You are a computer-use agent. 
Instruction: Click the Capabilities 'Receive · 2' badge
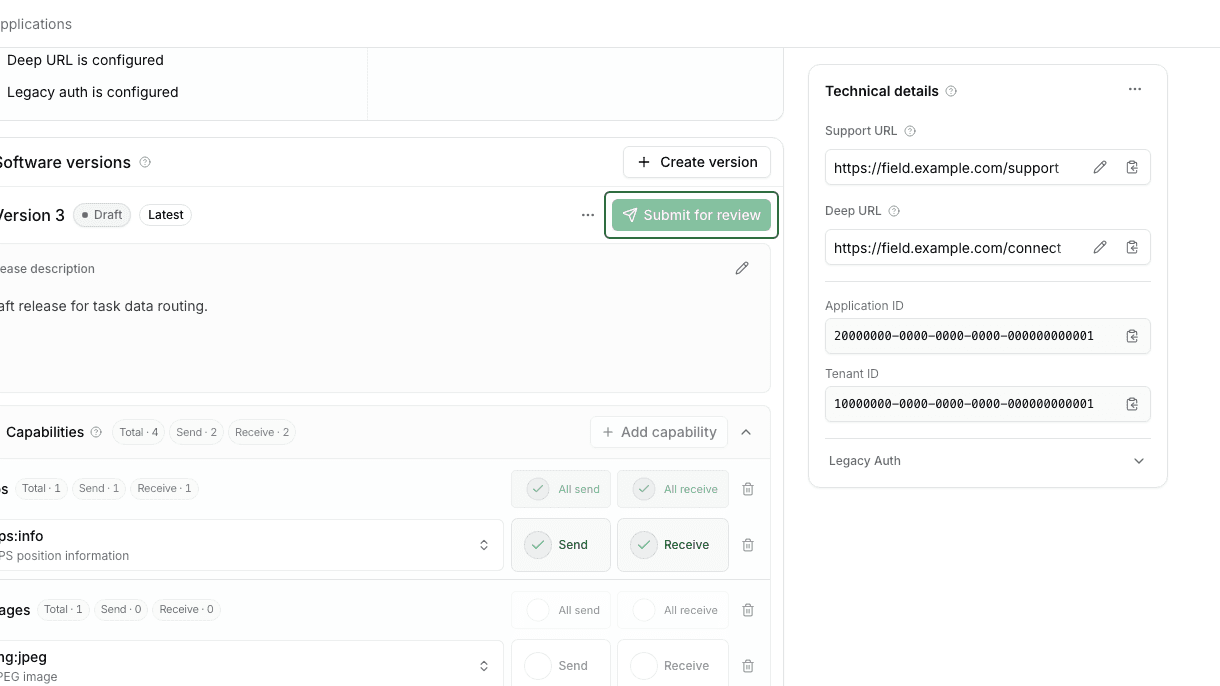pyautogui.click(x=262, y=432)
